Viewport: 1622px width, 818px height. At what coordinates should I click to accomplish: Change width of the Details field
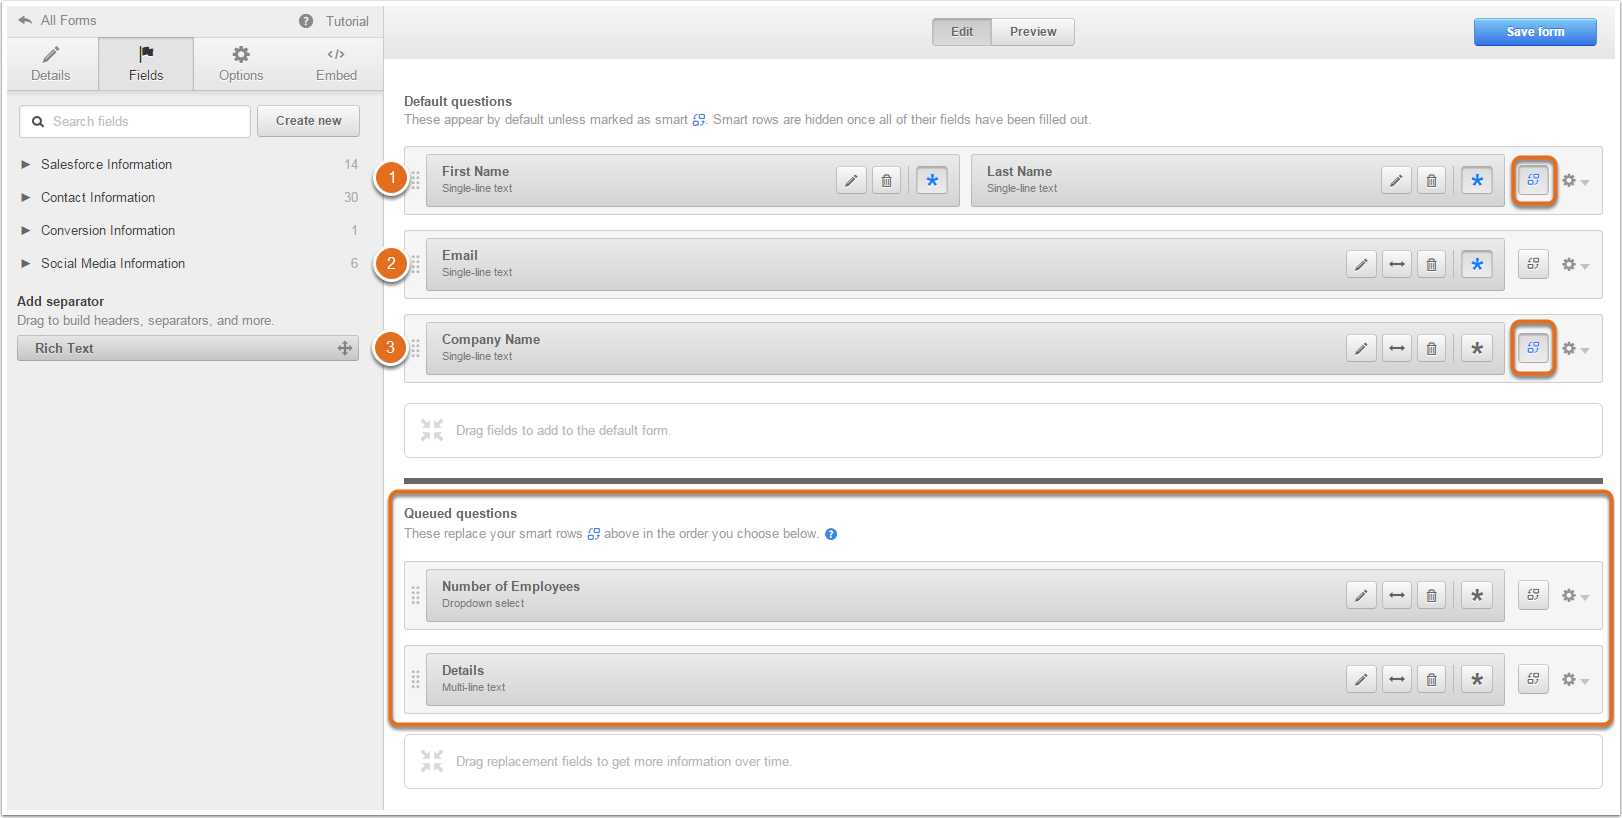coord(1397,679)
